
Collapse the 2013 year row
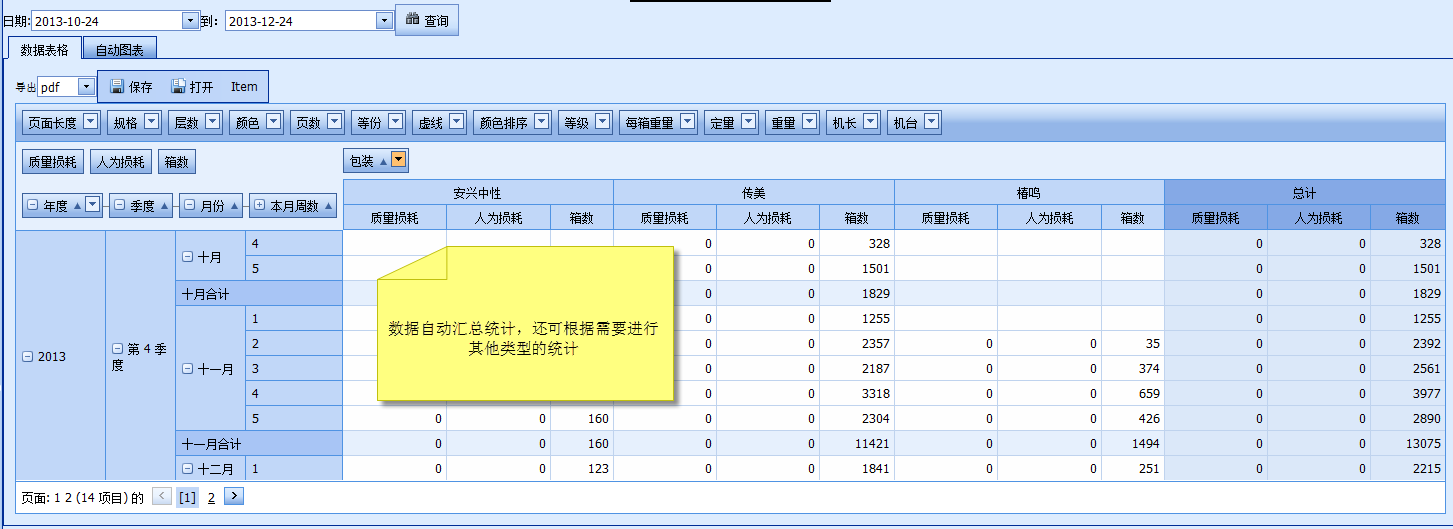[x=28, y=356]
